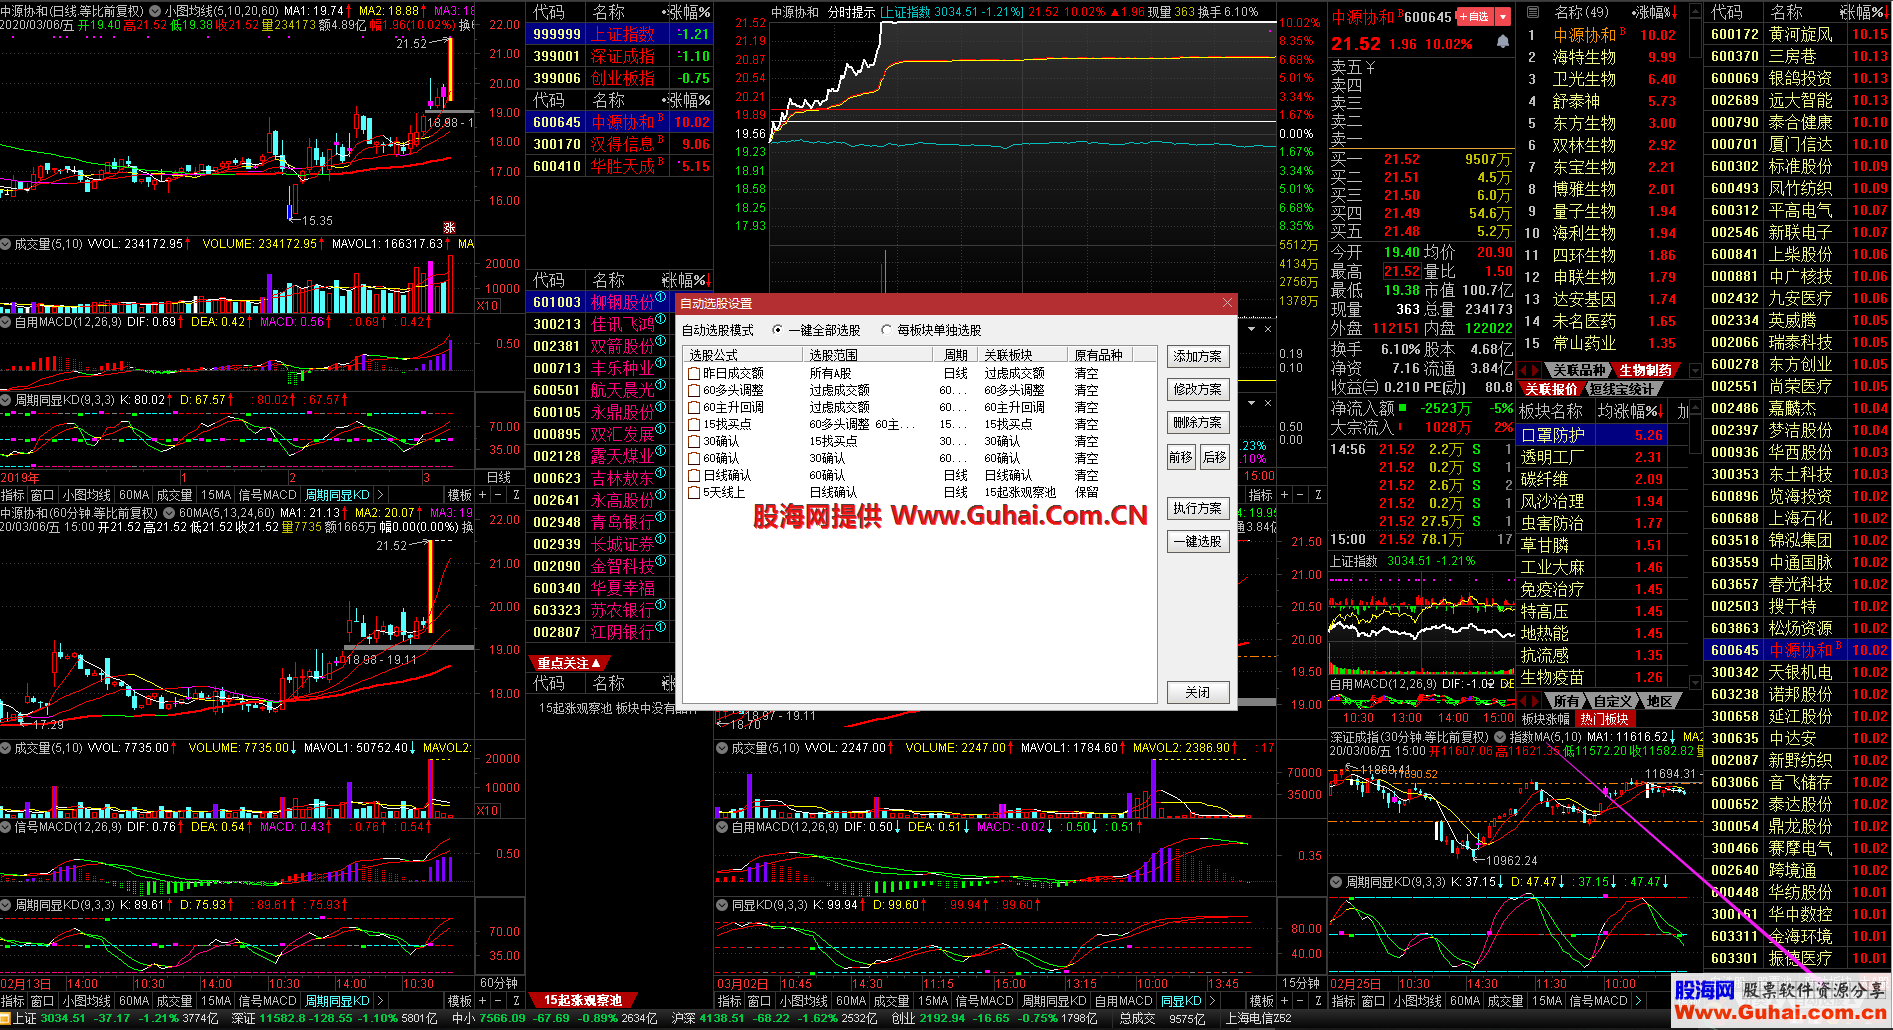
Task: Expand the 60-minute chart title dropdown circle
Action: (169, 513)
